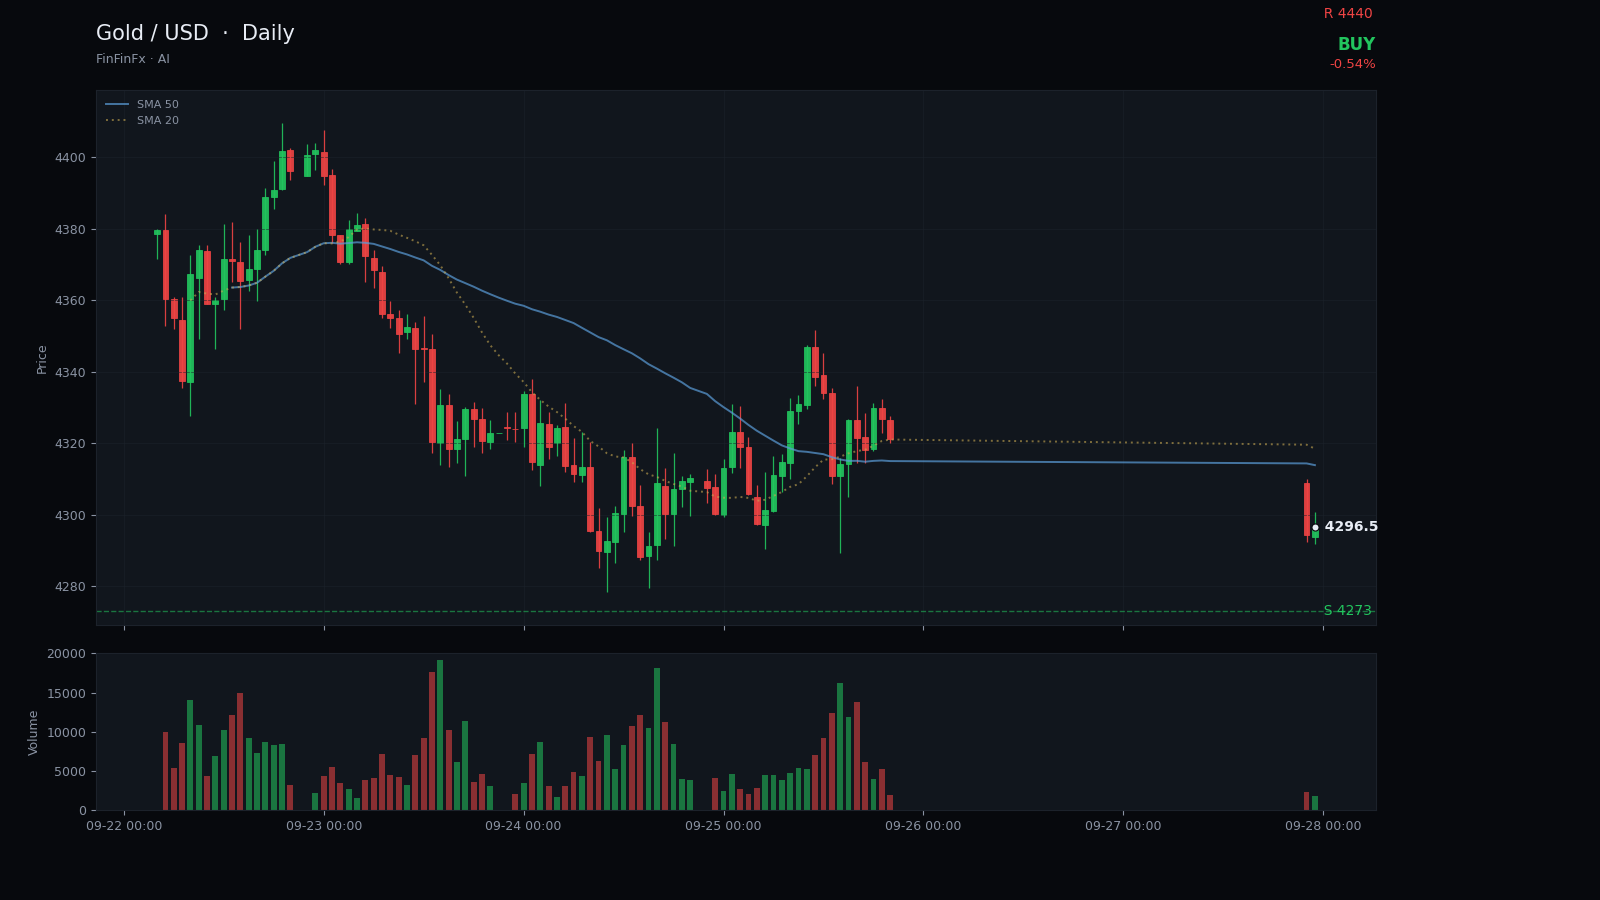Click the 15000 volume axis tick
Screen dimensions: 1600x900
(x=66, y=694)
